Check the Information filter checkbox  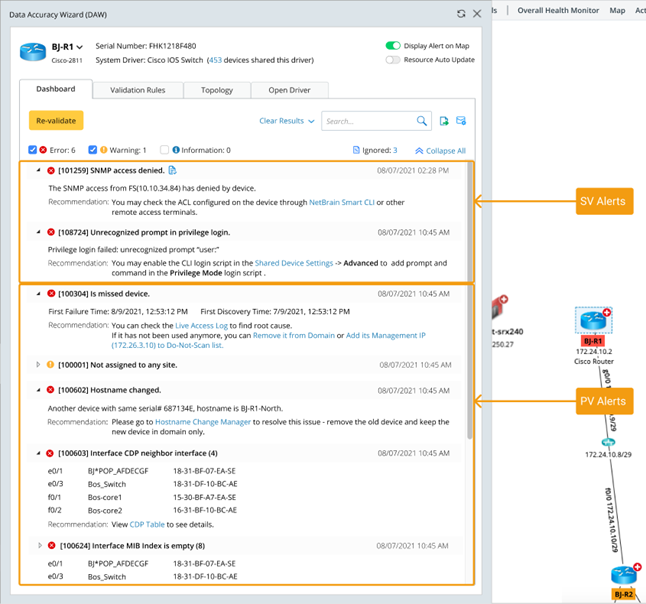pos(165,150)
